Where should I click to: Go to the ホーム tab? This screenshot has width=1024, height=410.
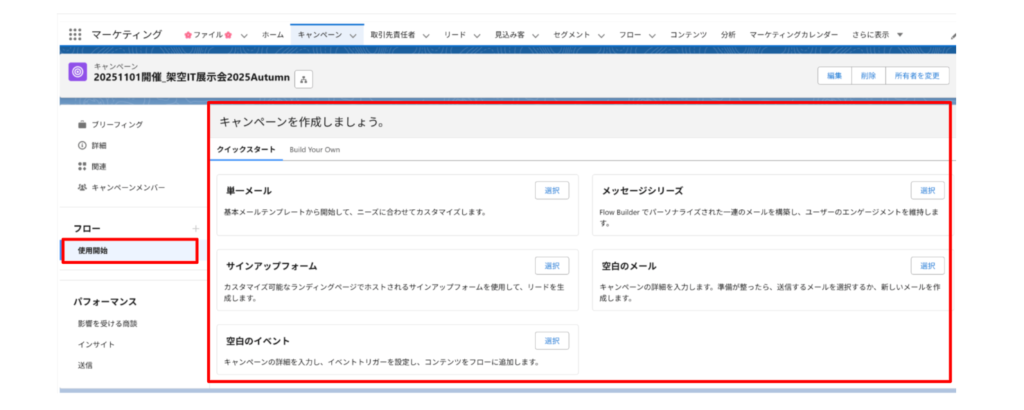point(272,35)
